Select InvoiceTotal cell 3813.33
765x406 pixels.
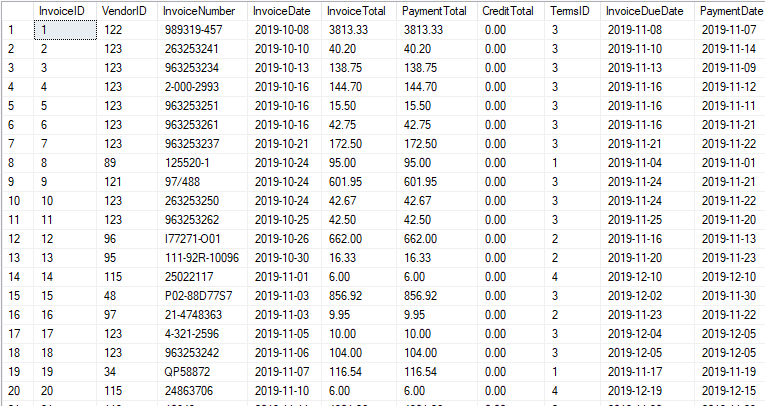[359, 30]
